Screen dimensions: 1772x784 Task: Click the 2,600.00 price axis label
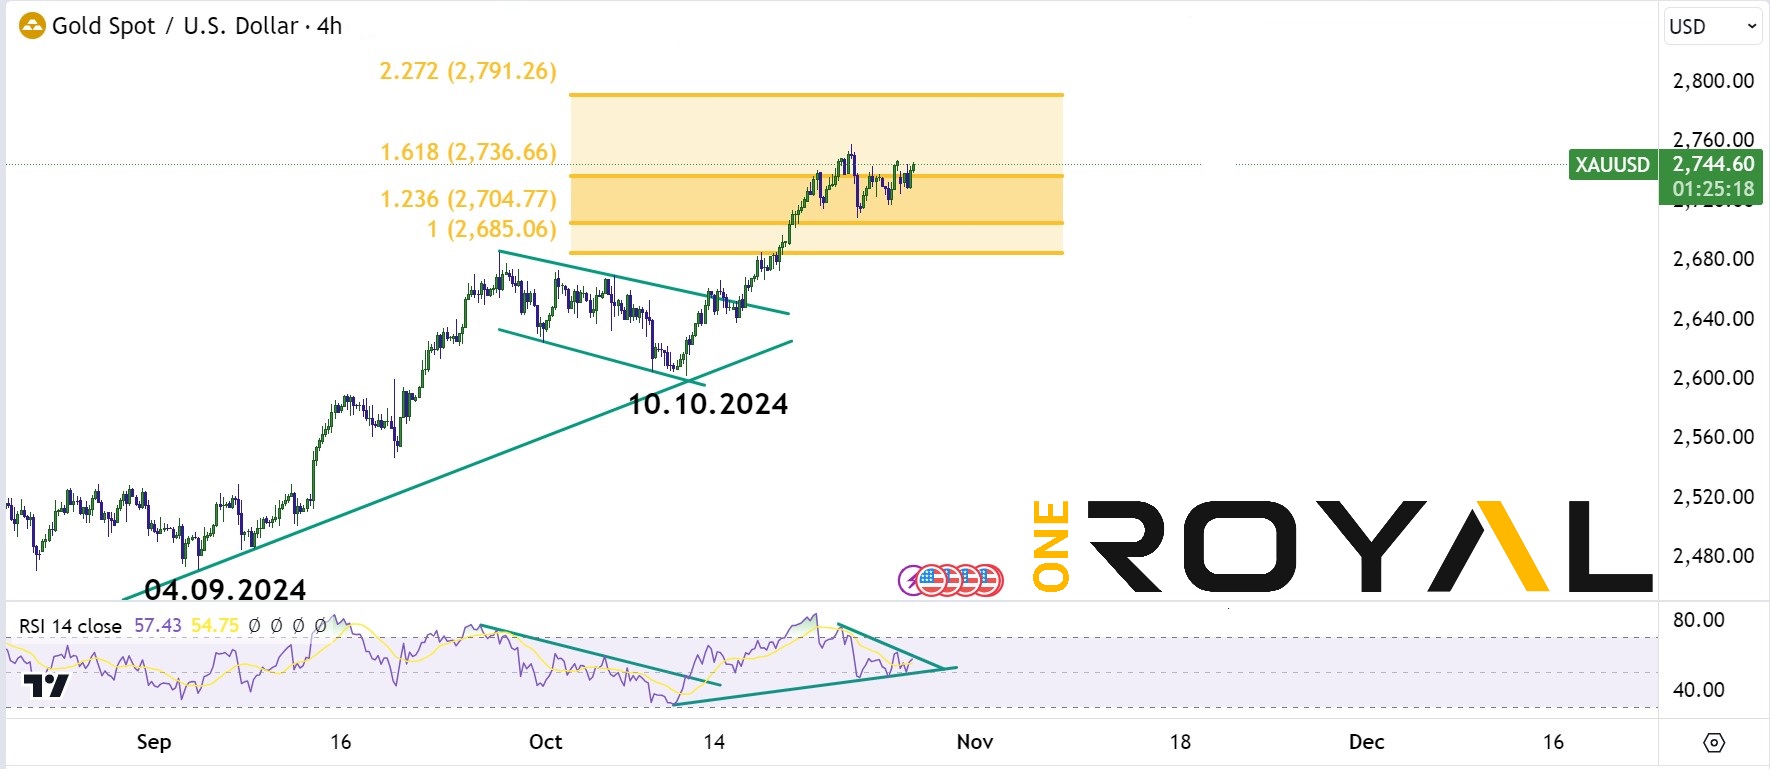(1713, 378)
